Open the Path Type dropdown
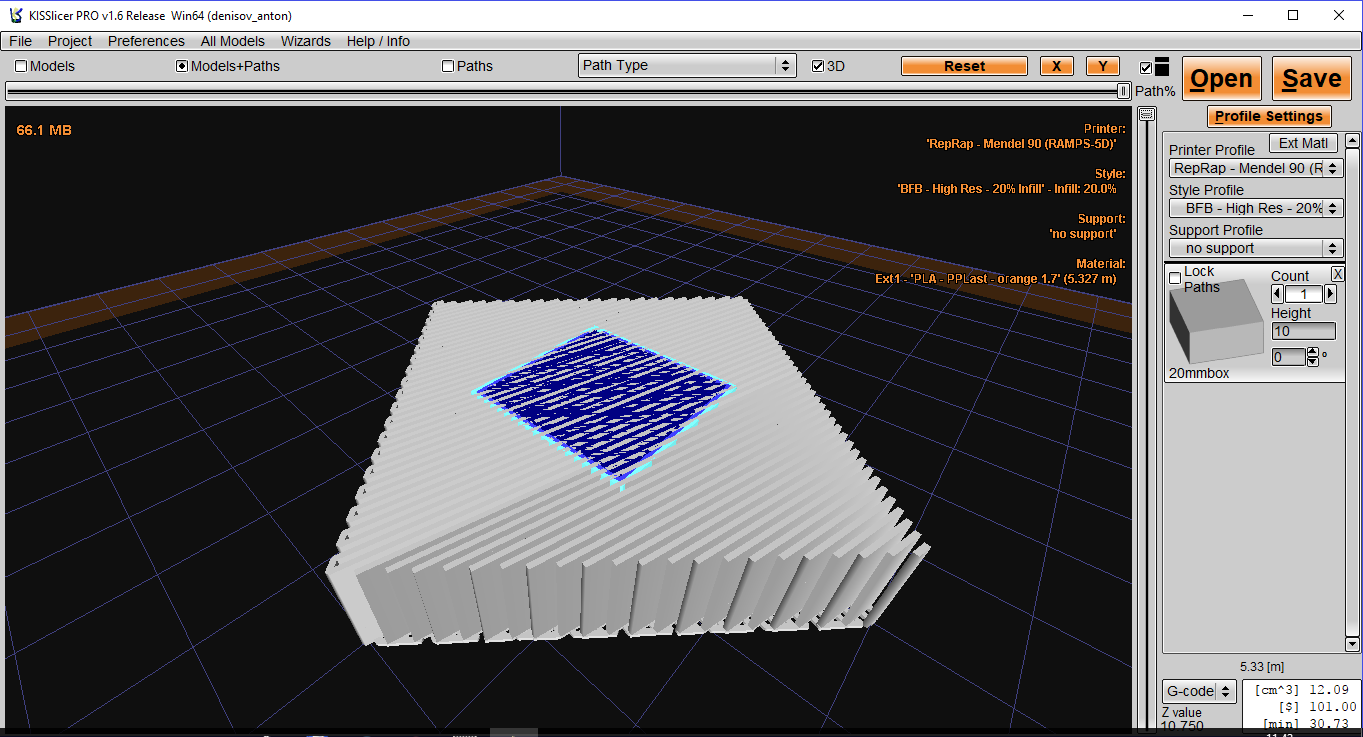The width and height of the screenshot is (1363, 737). coord(687,66)
